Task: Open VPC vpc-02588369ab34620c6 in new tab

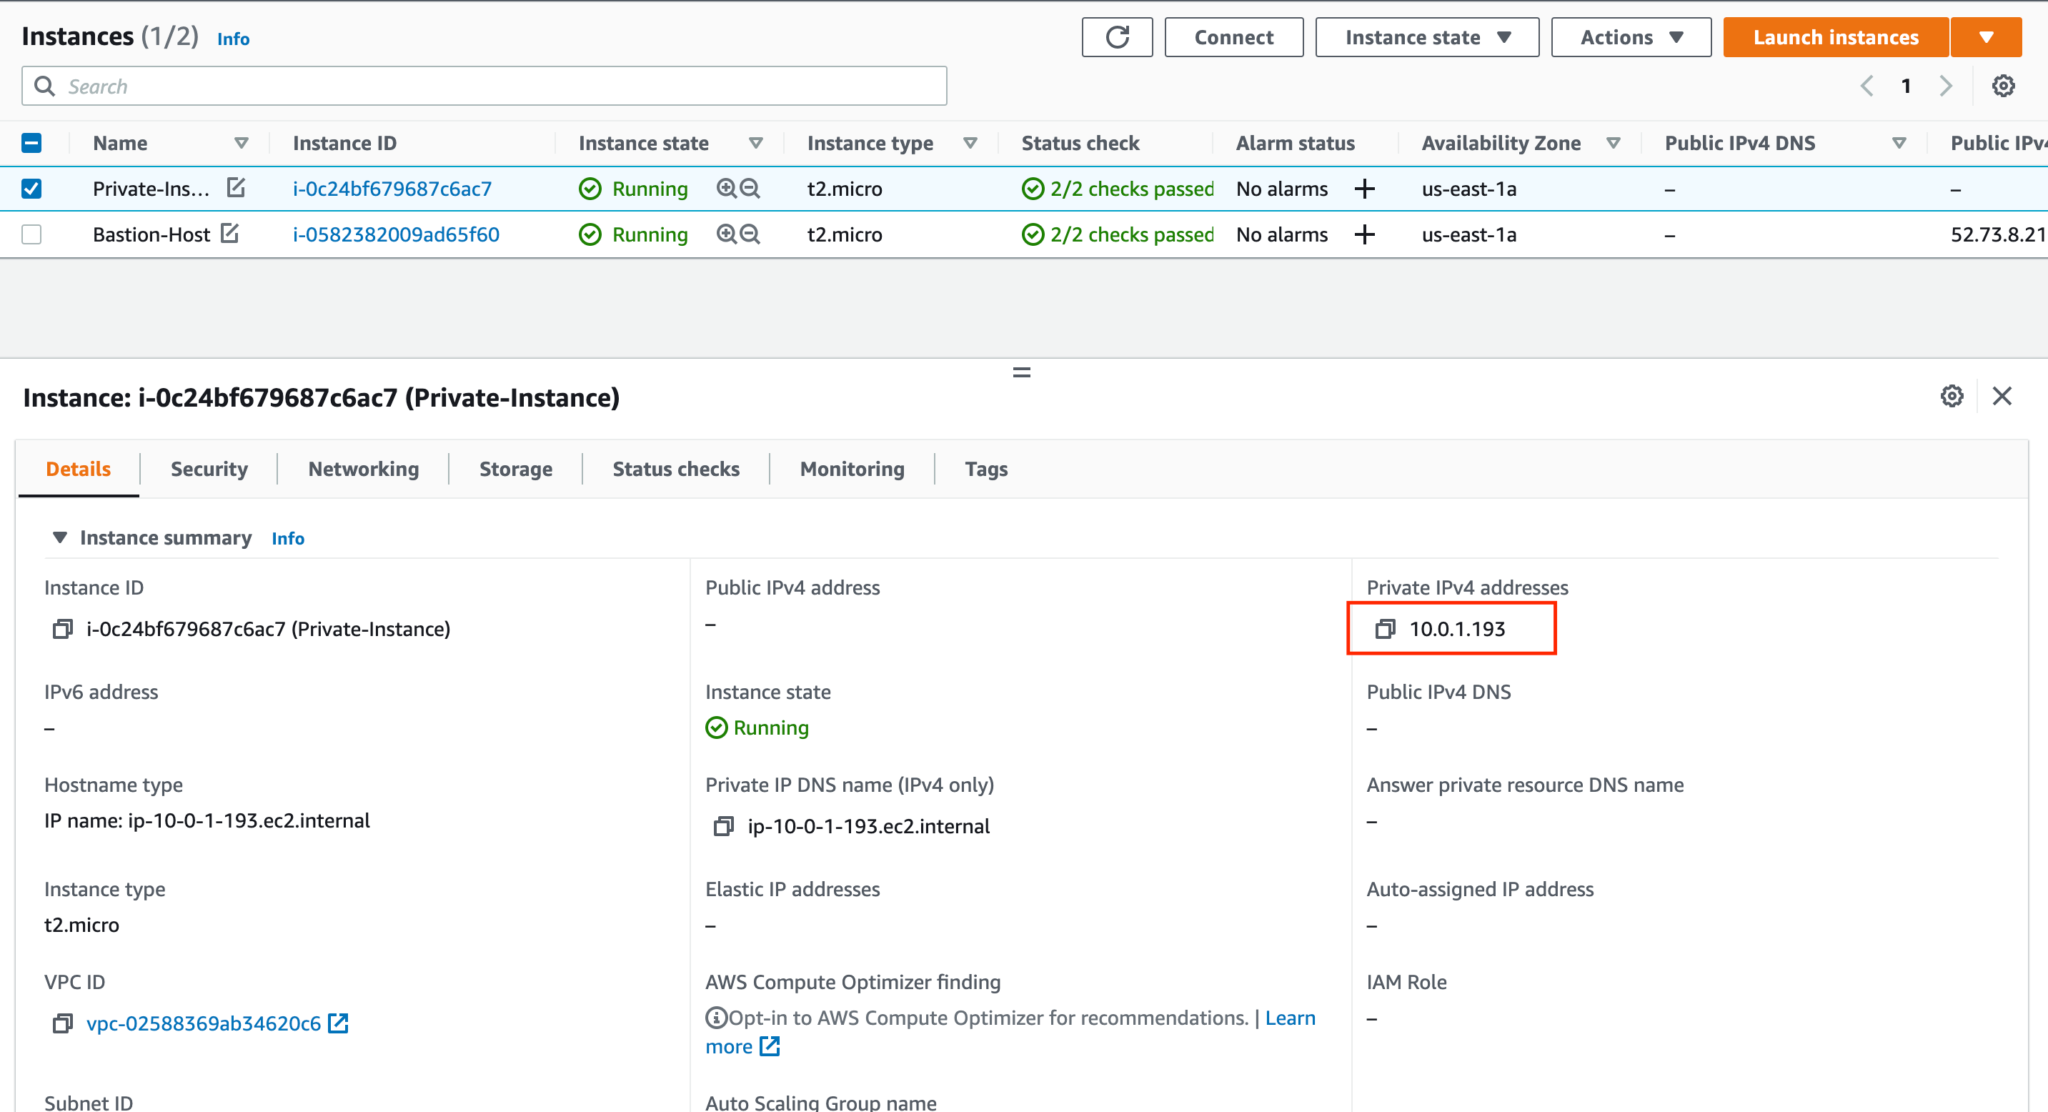Action: (x=339, y=1022)
